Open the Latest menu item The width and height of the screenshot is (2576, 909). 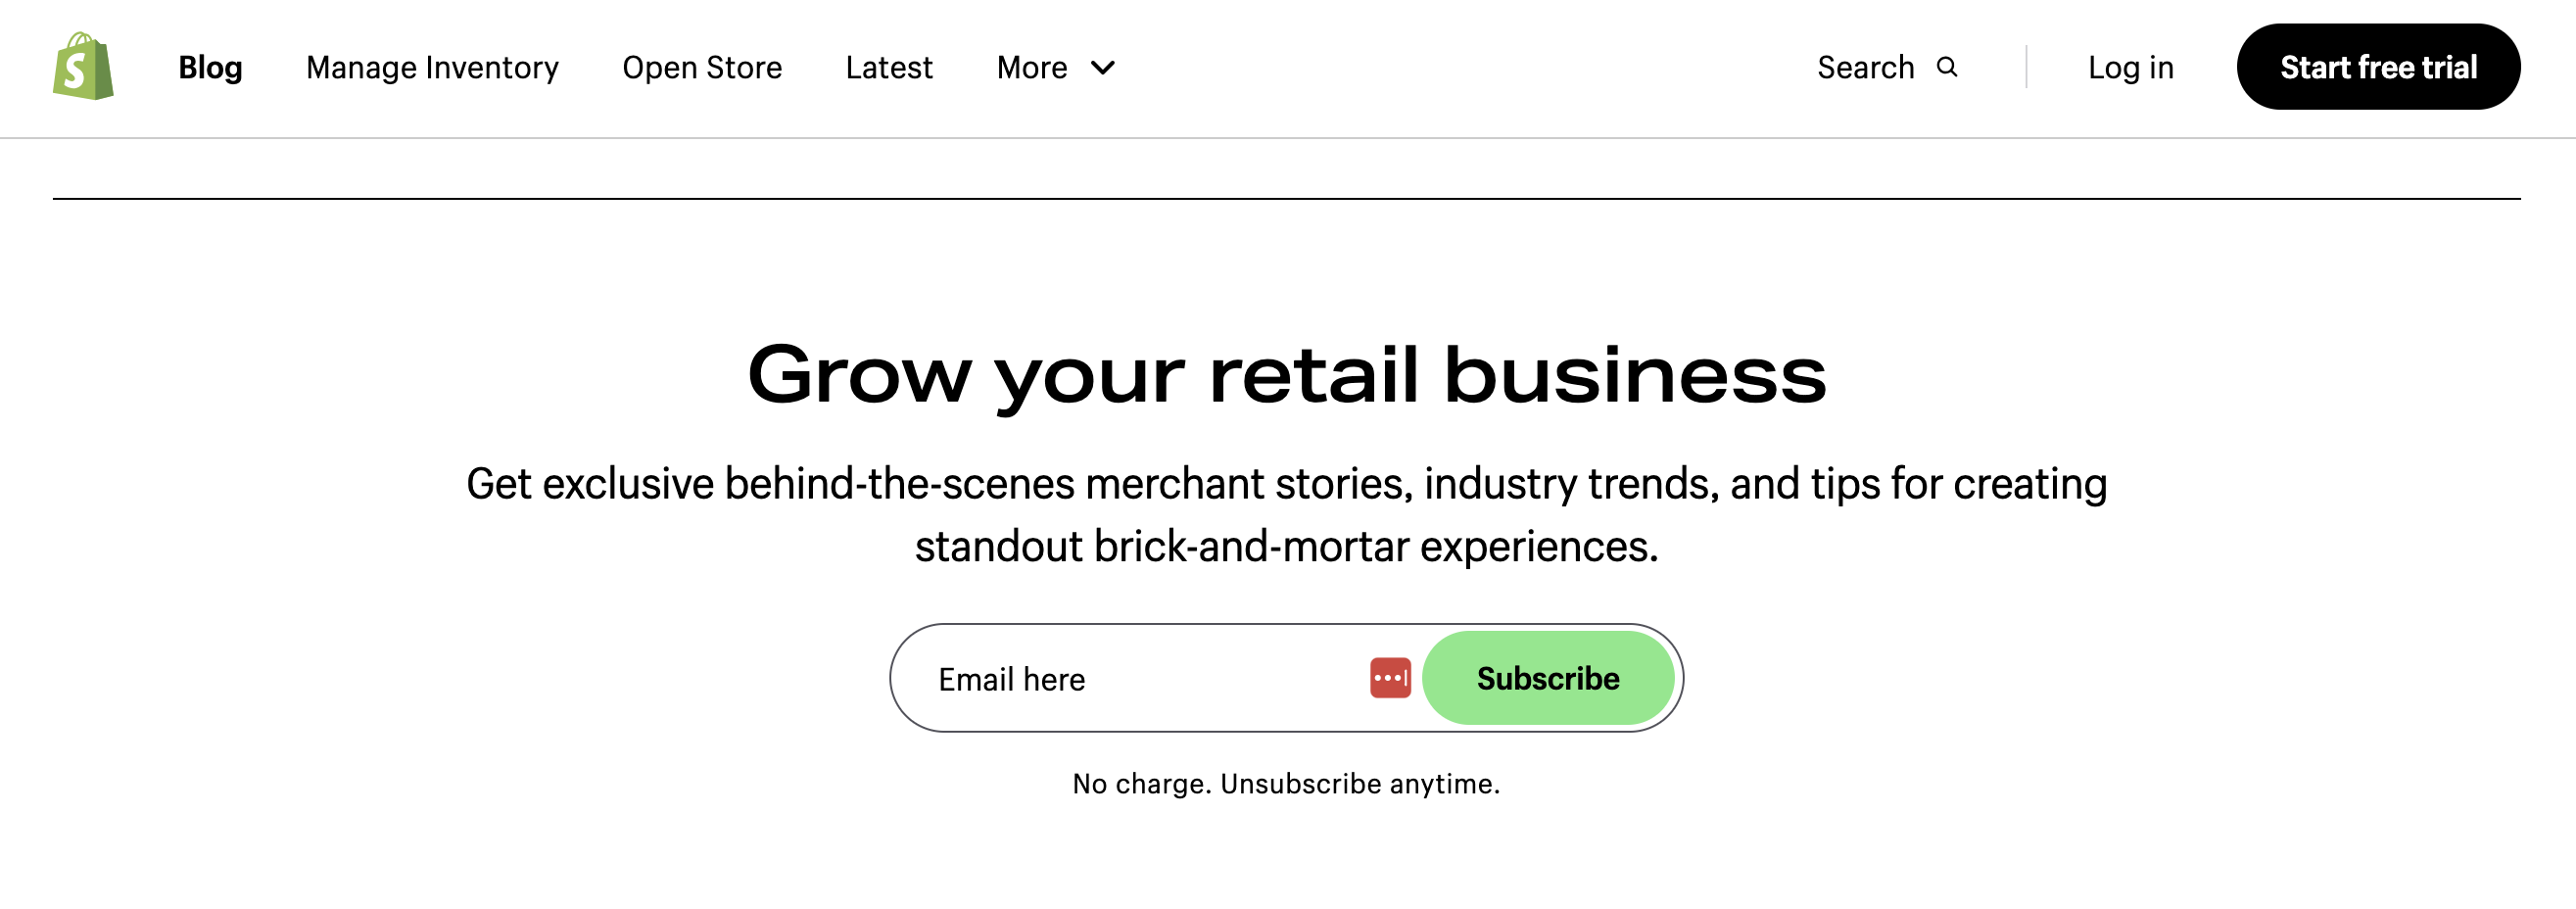tap(888, 68)
